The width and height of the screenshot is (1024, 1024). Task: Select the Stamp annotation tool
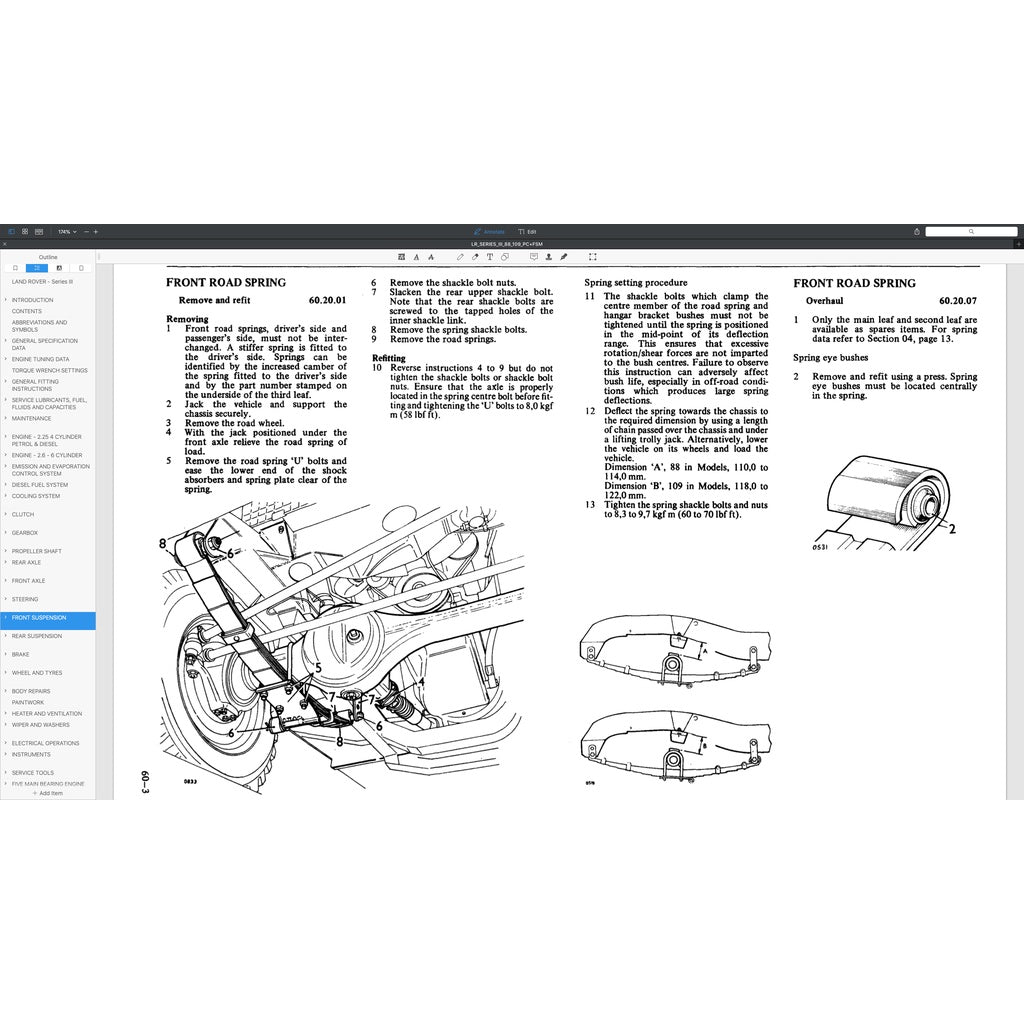point(549,256)
